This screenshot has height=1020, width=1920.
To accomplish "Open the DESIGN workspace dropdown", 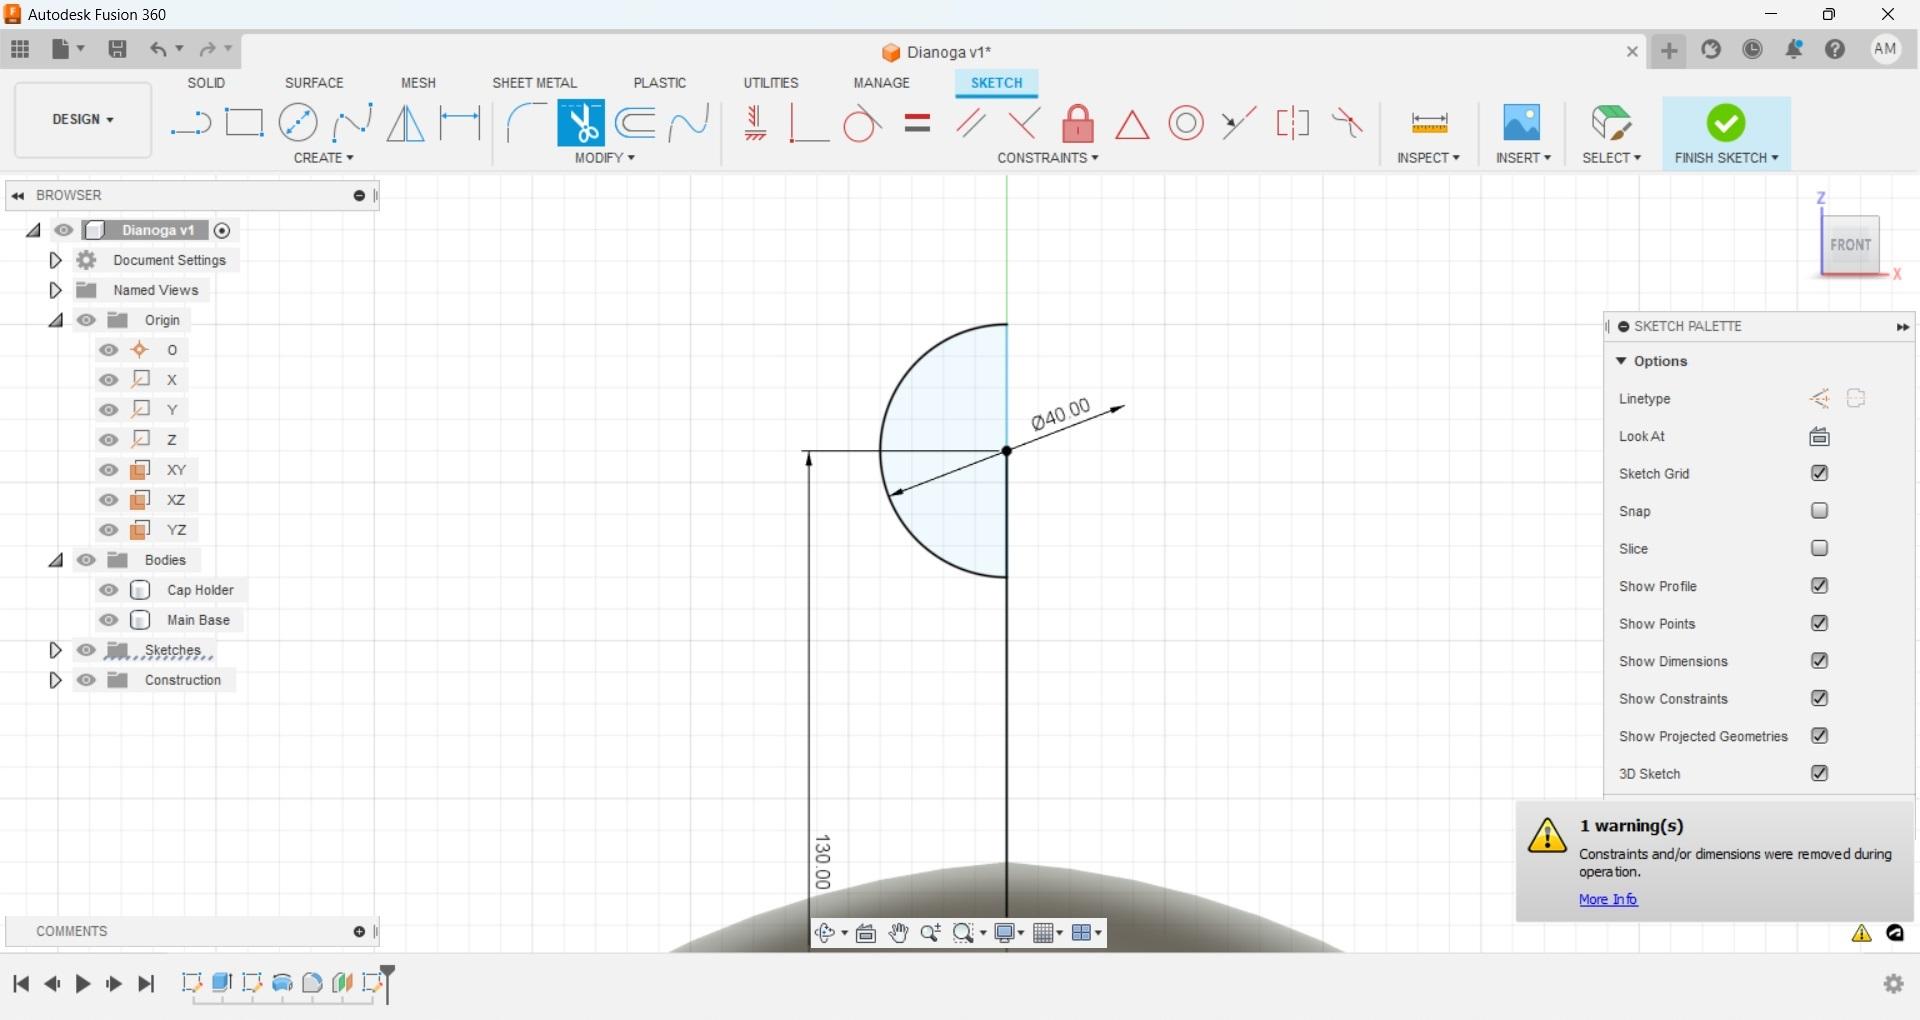I will (x=83, y=120).
